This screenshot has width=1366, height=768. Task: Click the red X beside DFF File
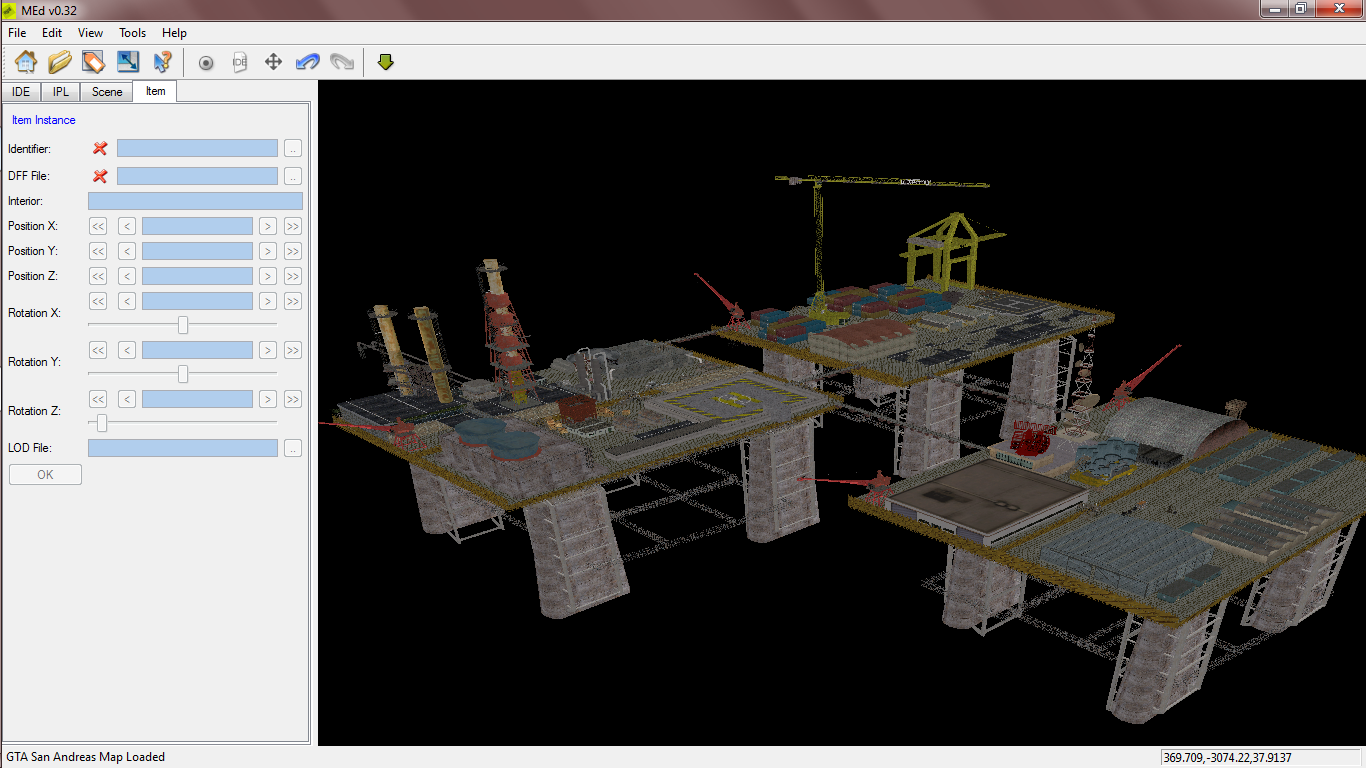click(100, 176)
